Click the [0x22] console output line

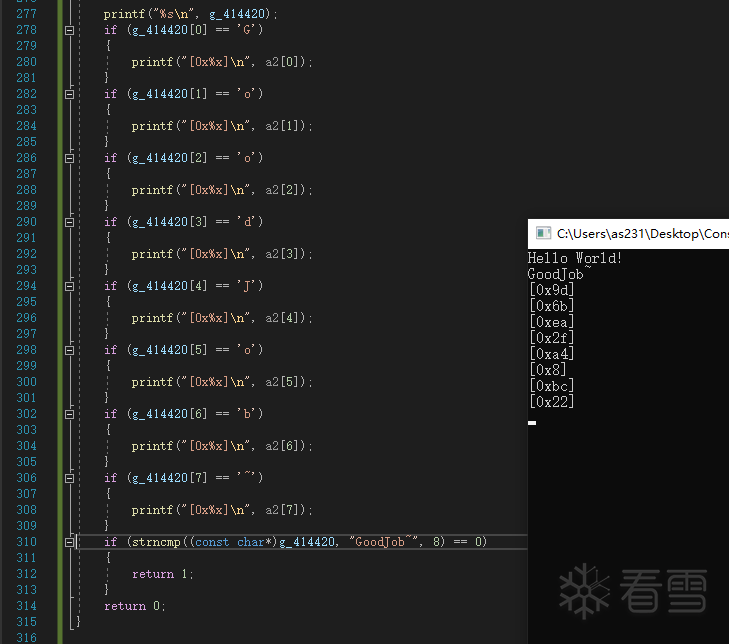[551, 402]
